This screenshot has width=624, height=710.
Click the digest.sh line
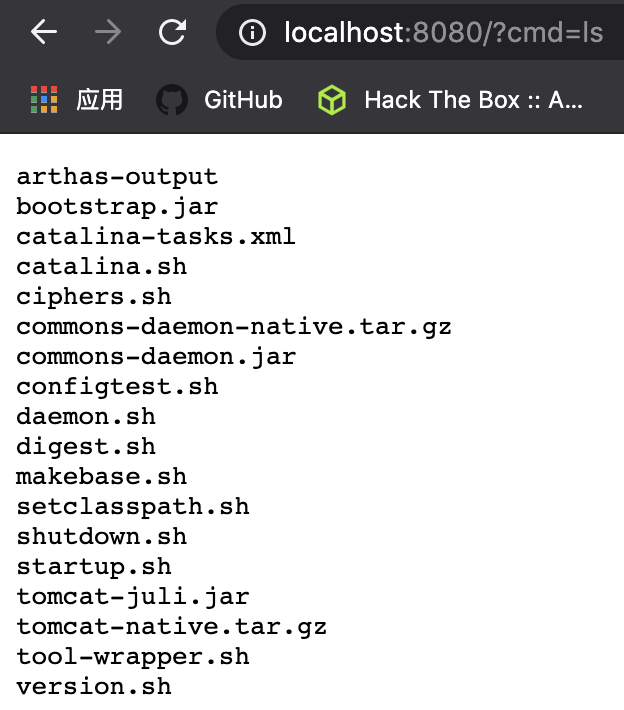tap(86, 447)
